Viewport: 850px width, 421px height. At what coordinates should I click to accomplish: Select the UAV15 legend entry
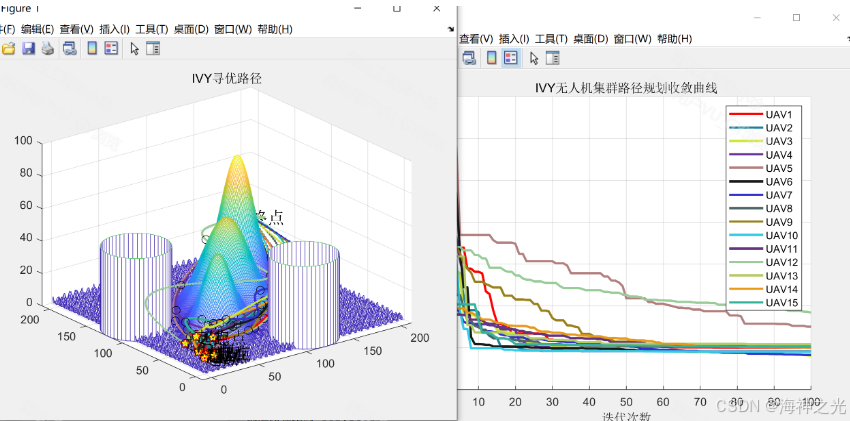pyautogui.click(x=763, y=302)
